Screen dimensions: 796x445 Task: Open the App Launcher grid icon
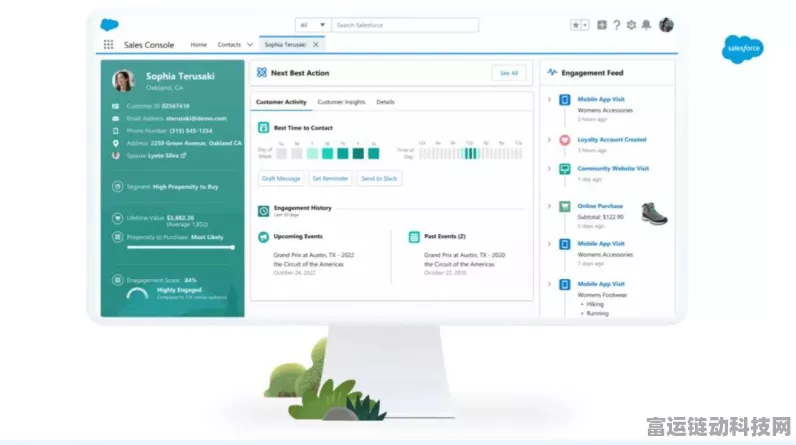coord(108,45)
